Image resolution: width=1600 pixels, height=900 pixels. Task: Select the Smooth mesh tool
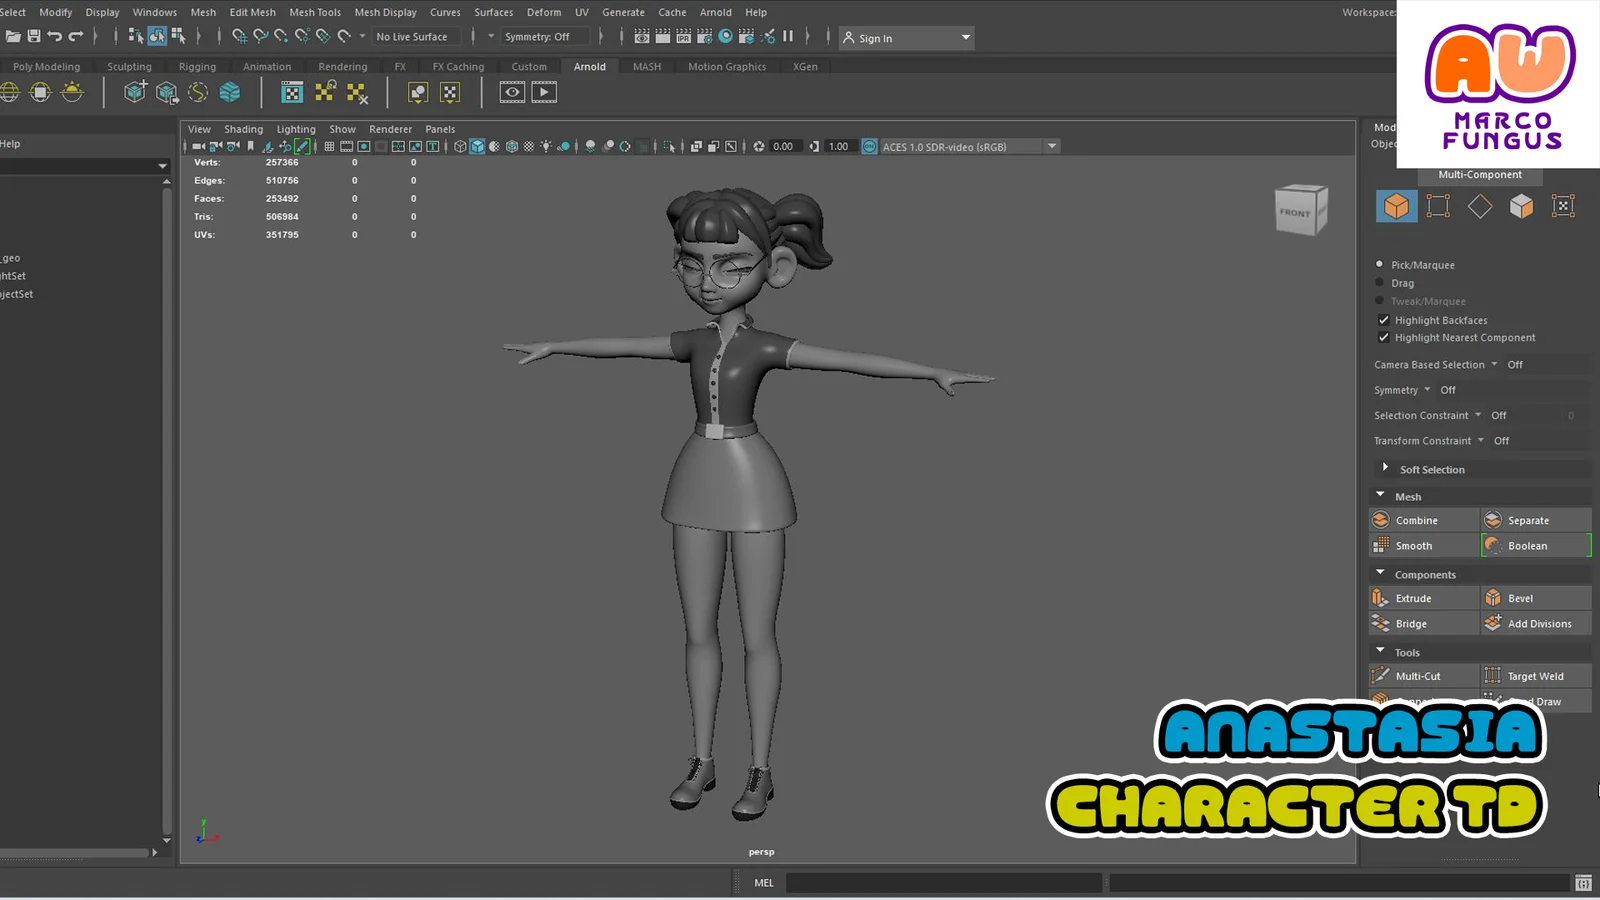pyautogui.click(x=1413, y=545)
